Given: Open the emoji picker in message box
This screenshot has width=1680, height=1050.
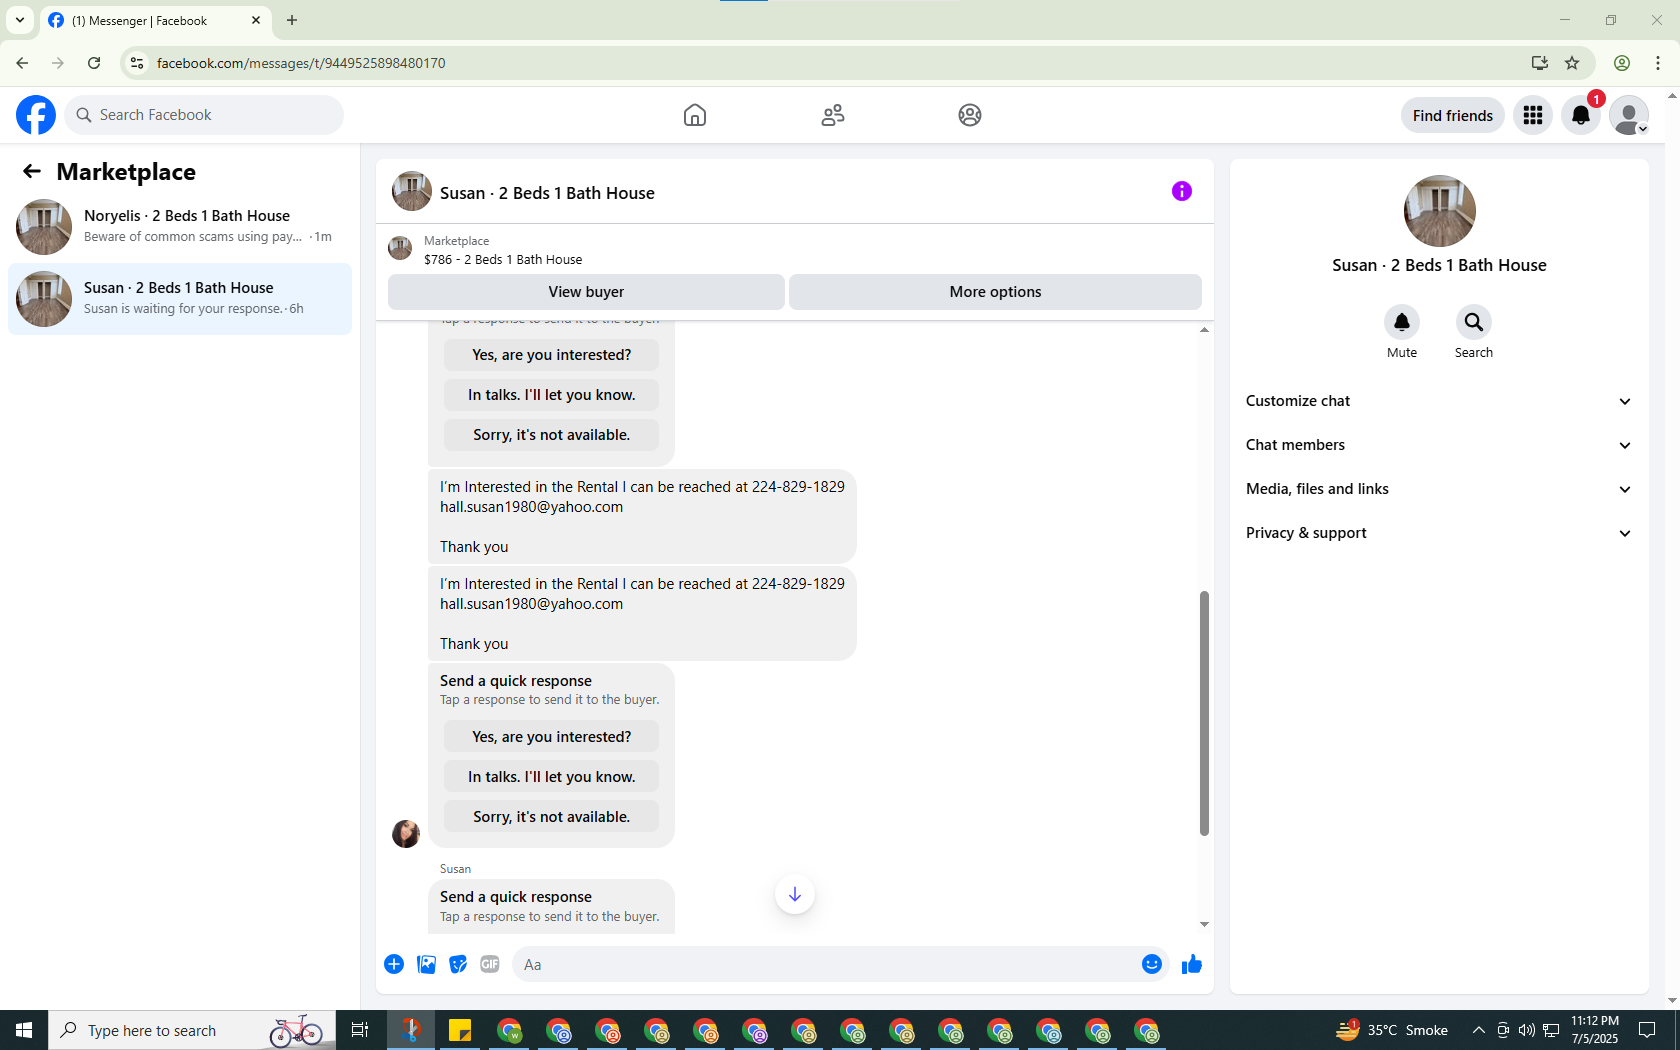Looking at the screenshot, I should tap(1152, 964).
